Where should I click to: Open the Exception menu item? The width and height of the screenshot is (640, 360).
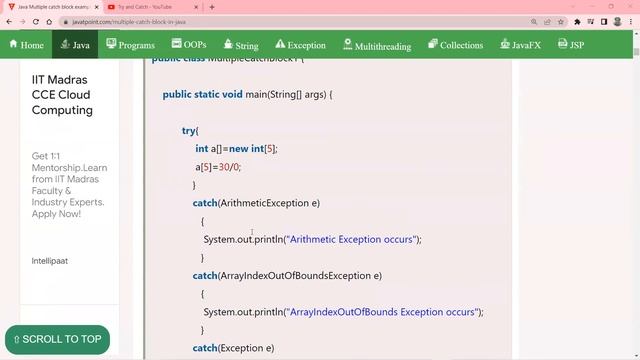click(x=301, y=44)
